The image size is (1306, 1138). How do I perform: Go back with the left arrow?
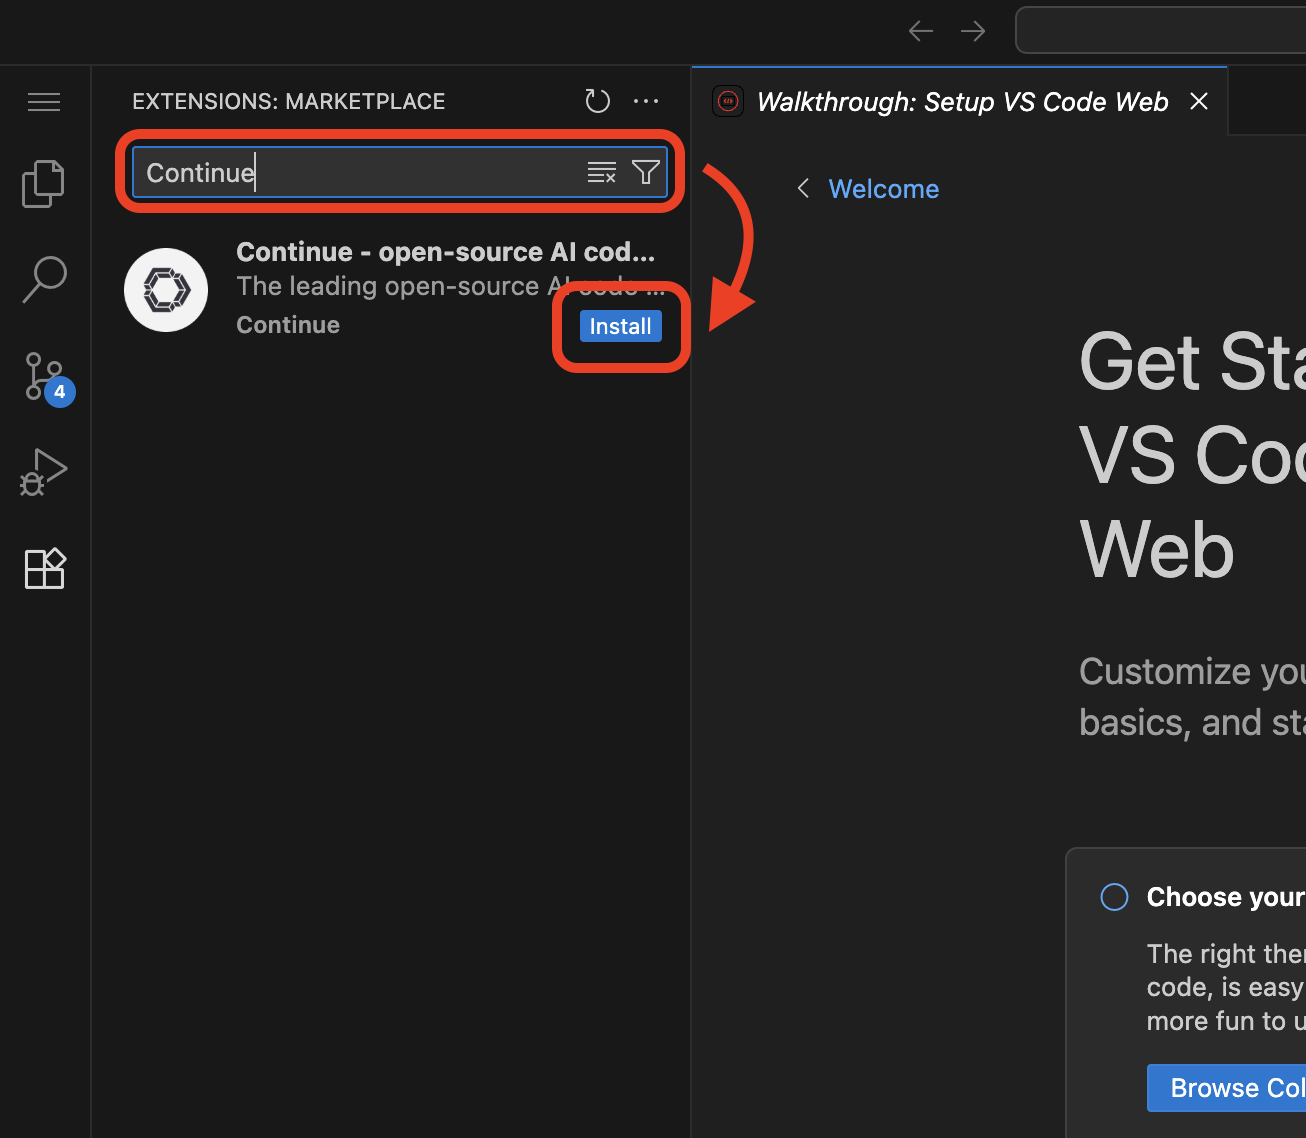point(921,31)
